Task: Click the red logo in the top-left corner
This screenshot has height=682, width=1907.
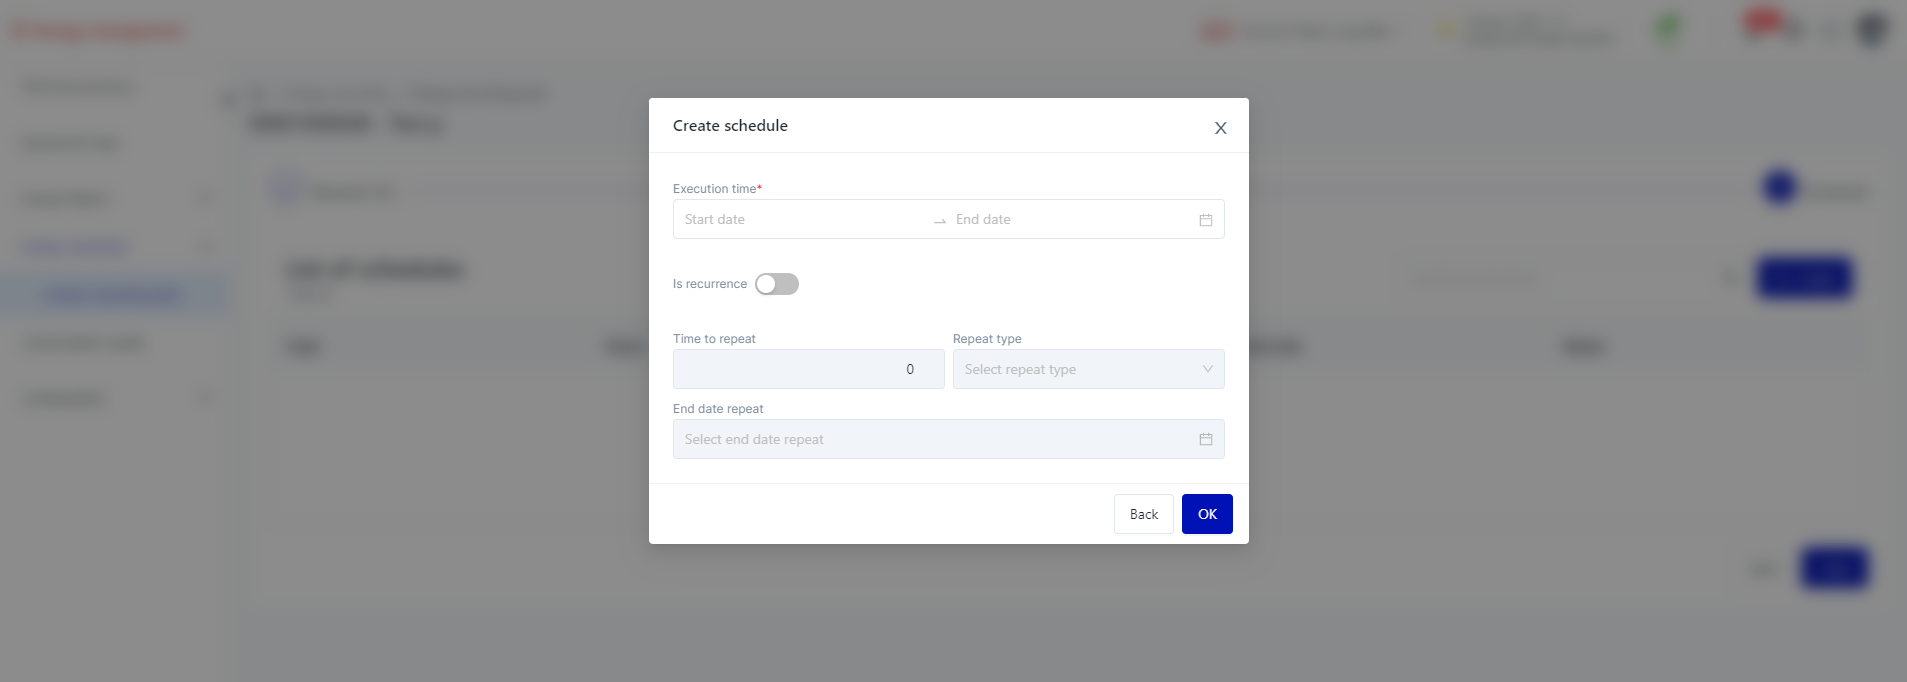Action: (97, 31)
